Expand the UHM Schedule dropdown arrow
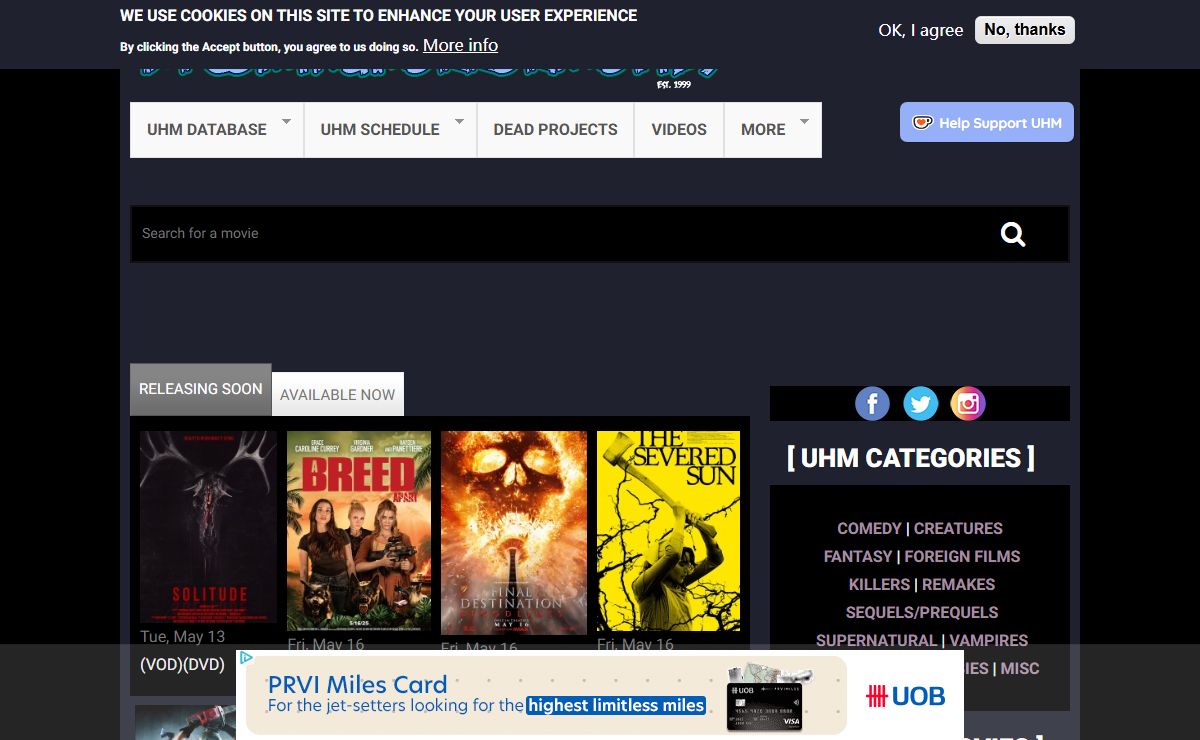 click(x=459, y=121)
